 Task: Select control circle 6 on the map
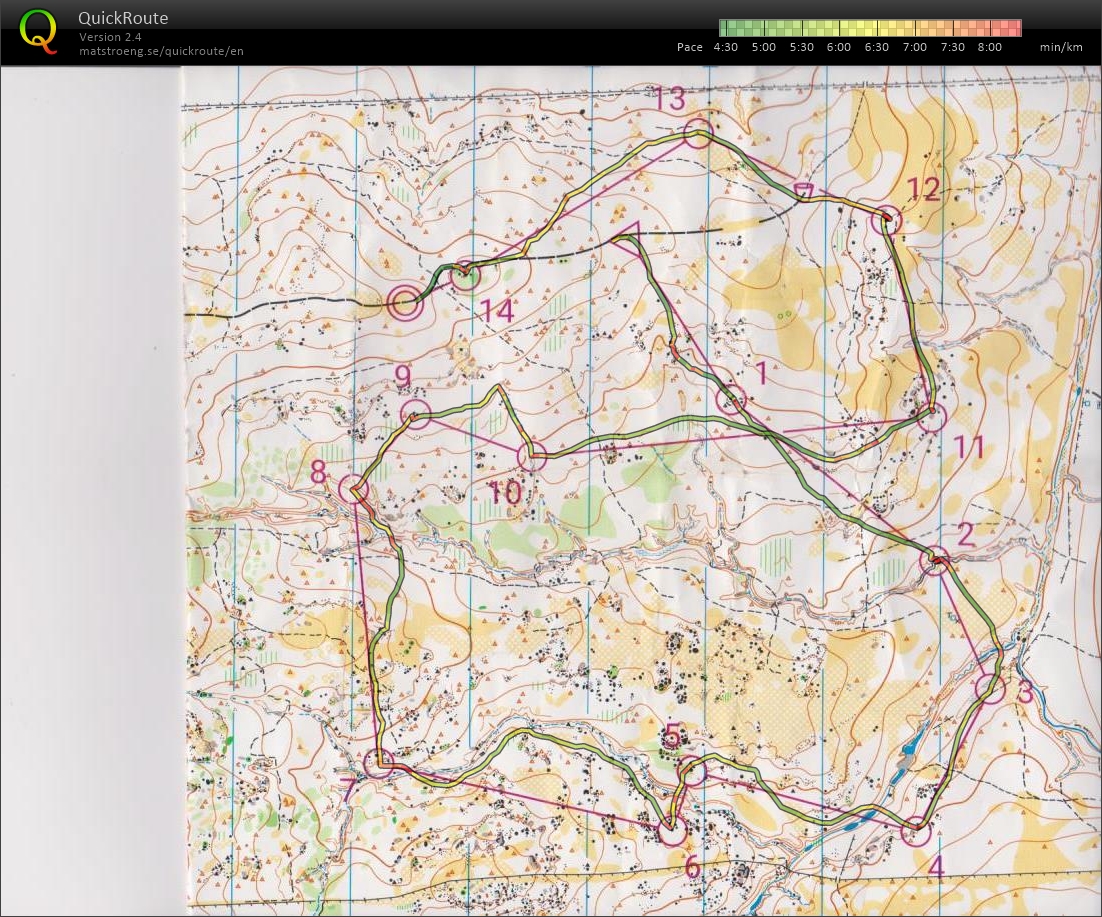pos(671,829)
